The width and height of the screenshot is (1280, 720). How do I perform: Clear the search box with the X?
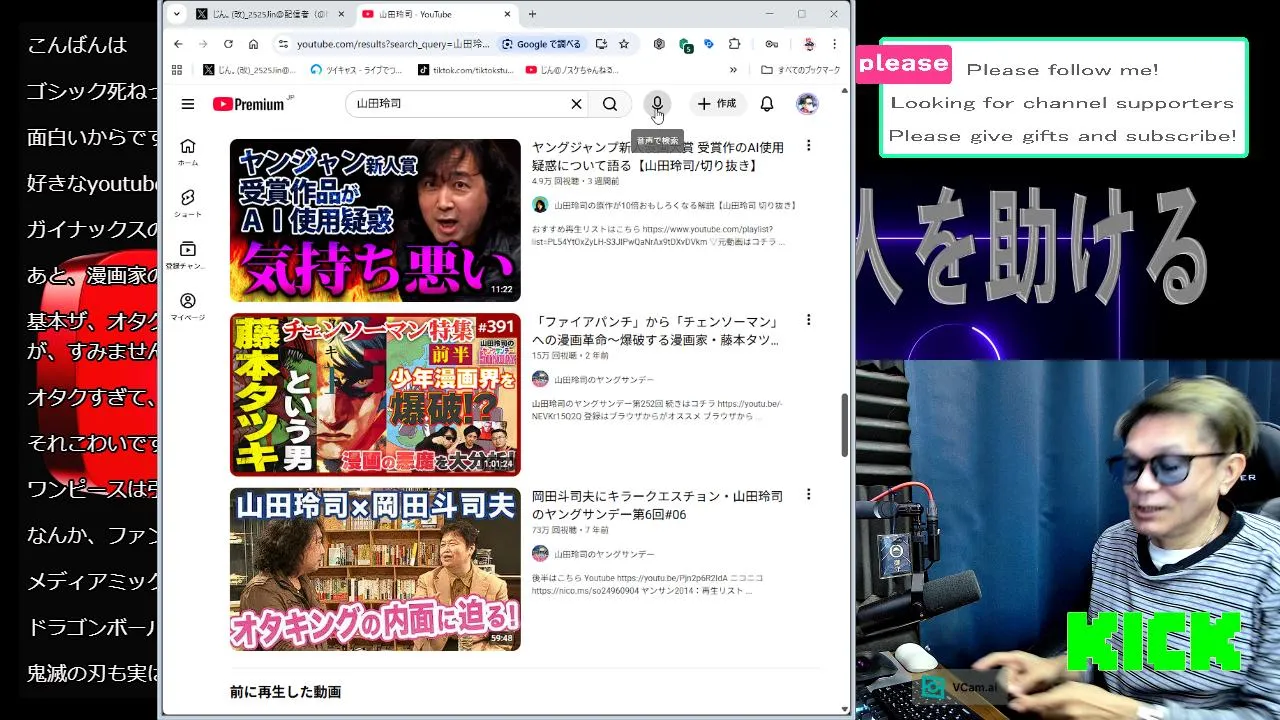[x=576, y=104]
